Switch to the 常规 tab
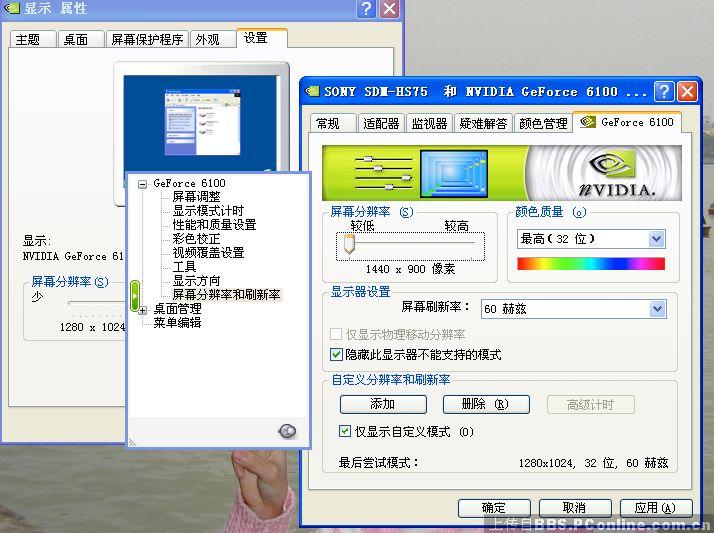 pos(332,123)
